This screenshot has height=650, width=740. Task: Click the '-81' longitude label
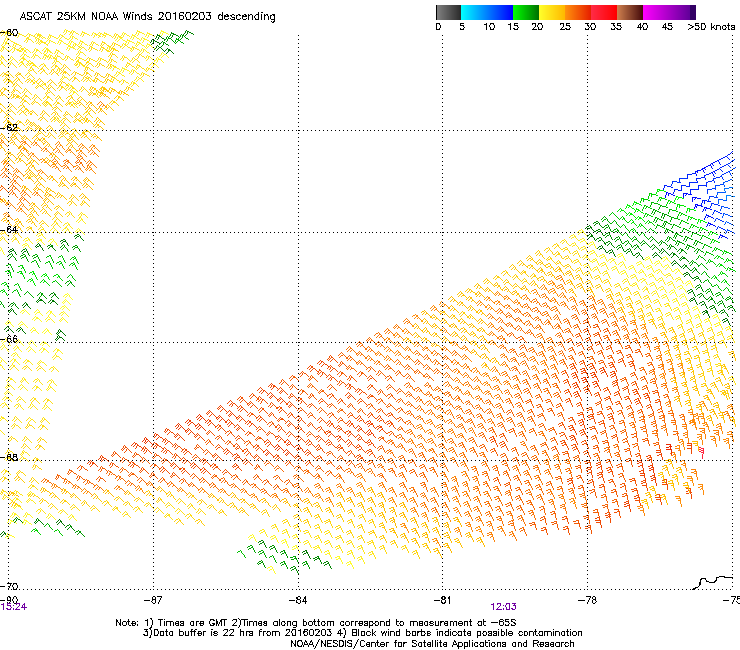pyautogui.click(x=442, y=600)
